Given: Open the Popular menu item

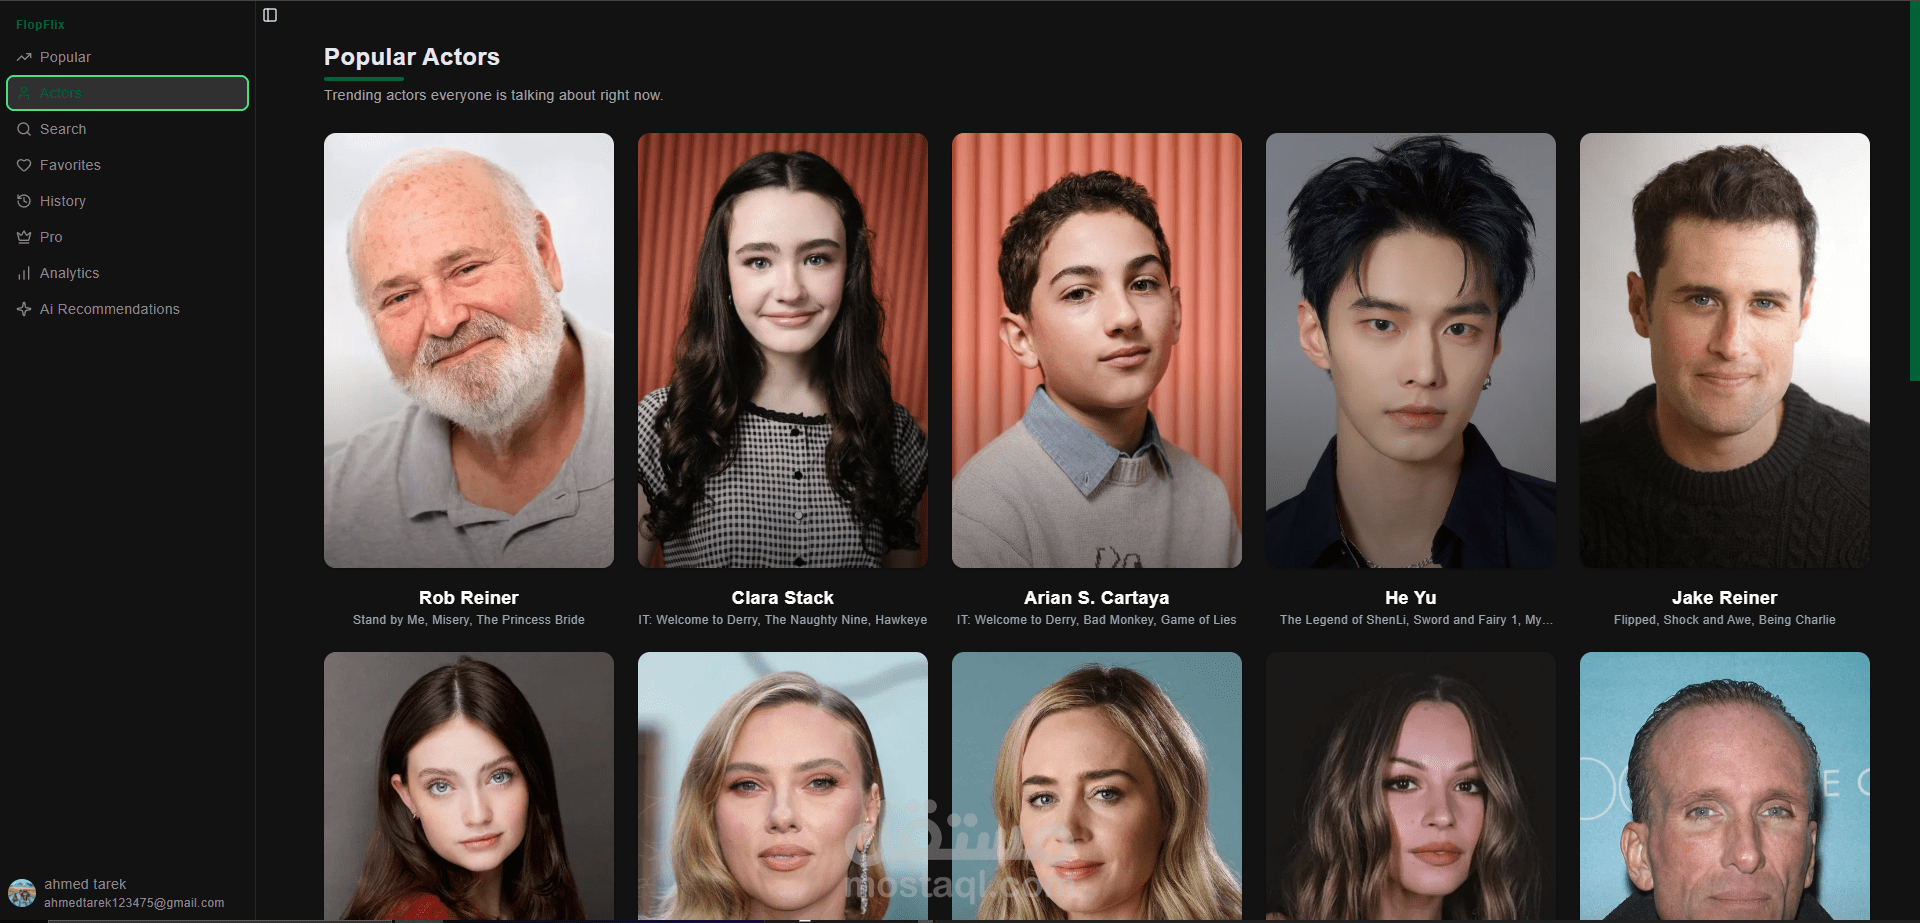Looking at the screenshot, I should (127, 57).
